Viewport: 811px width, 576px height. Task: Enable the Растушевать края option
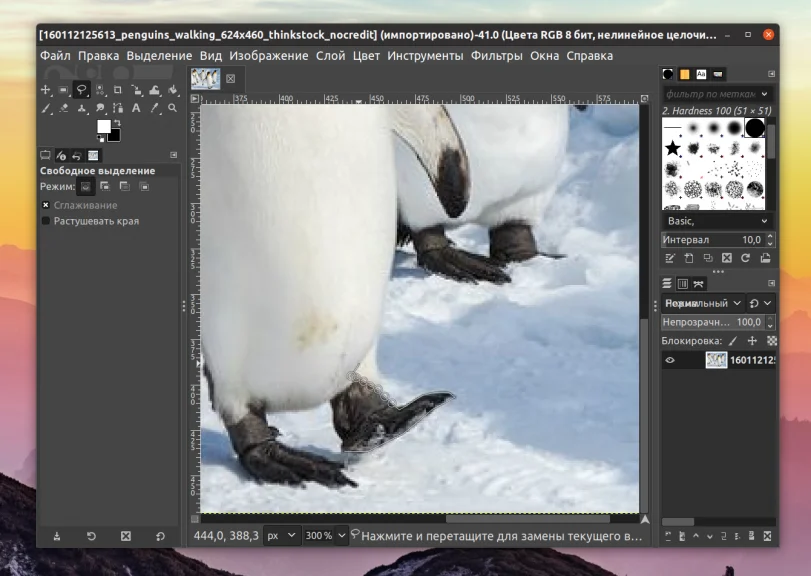tap(46, 221)
